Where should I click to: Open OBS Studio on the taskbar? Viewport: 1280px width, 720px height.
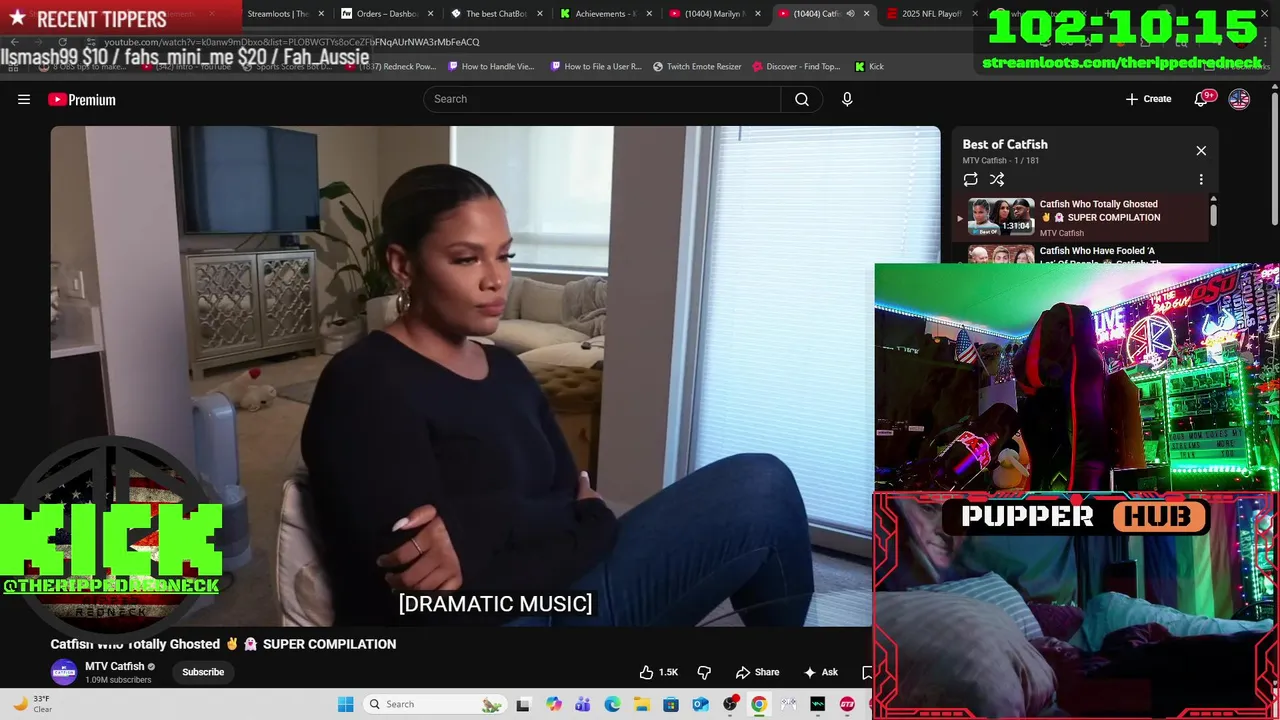[x=730, y=704]
